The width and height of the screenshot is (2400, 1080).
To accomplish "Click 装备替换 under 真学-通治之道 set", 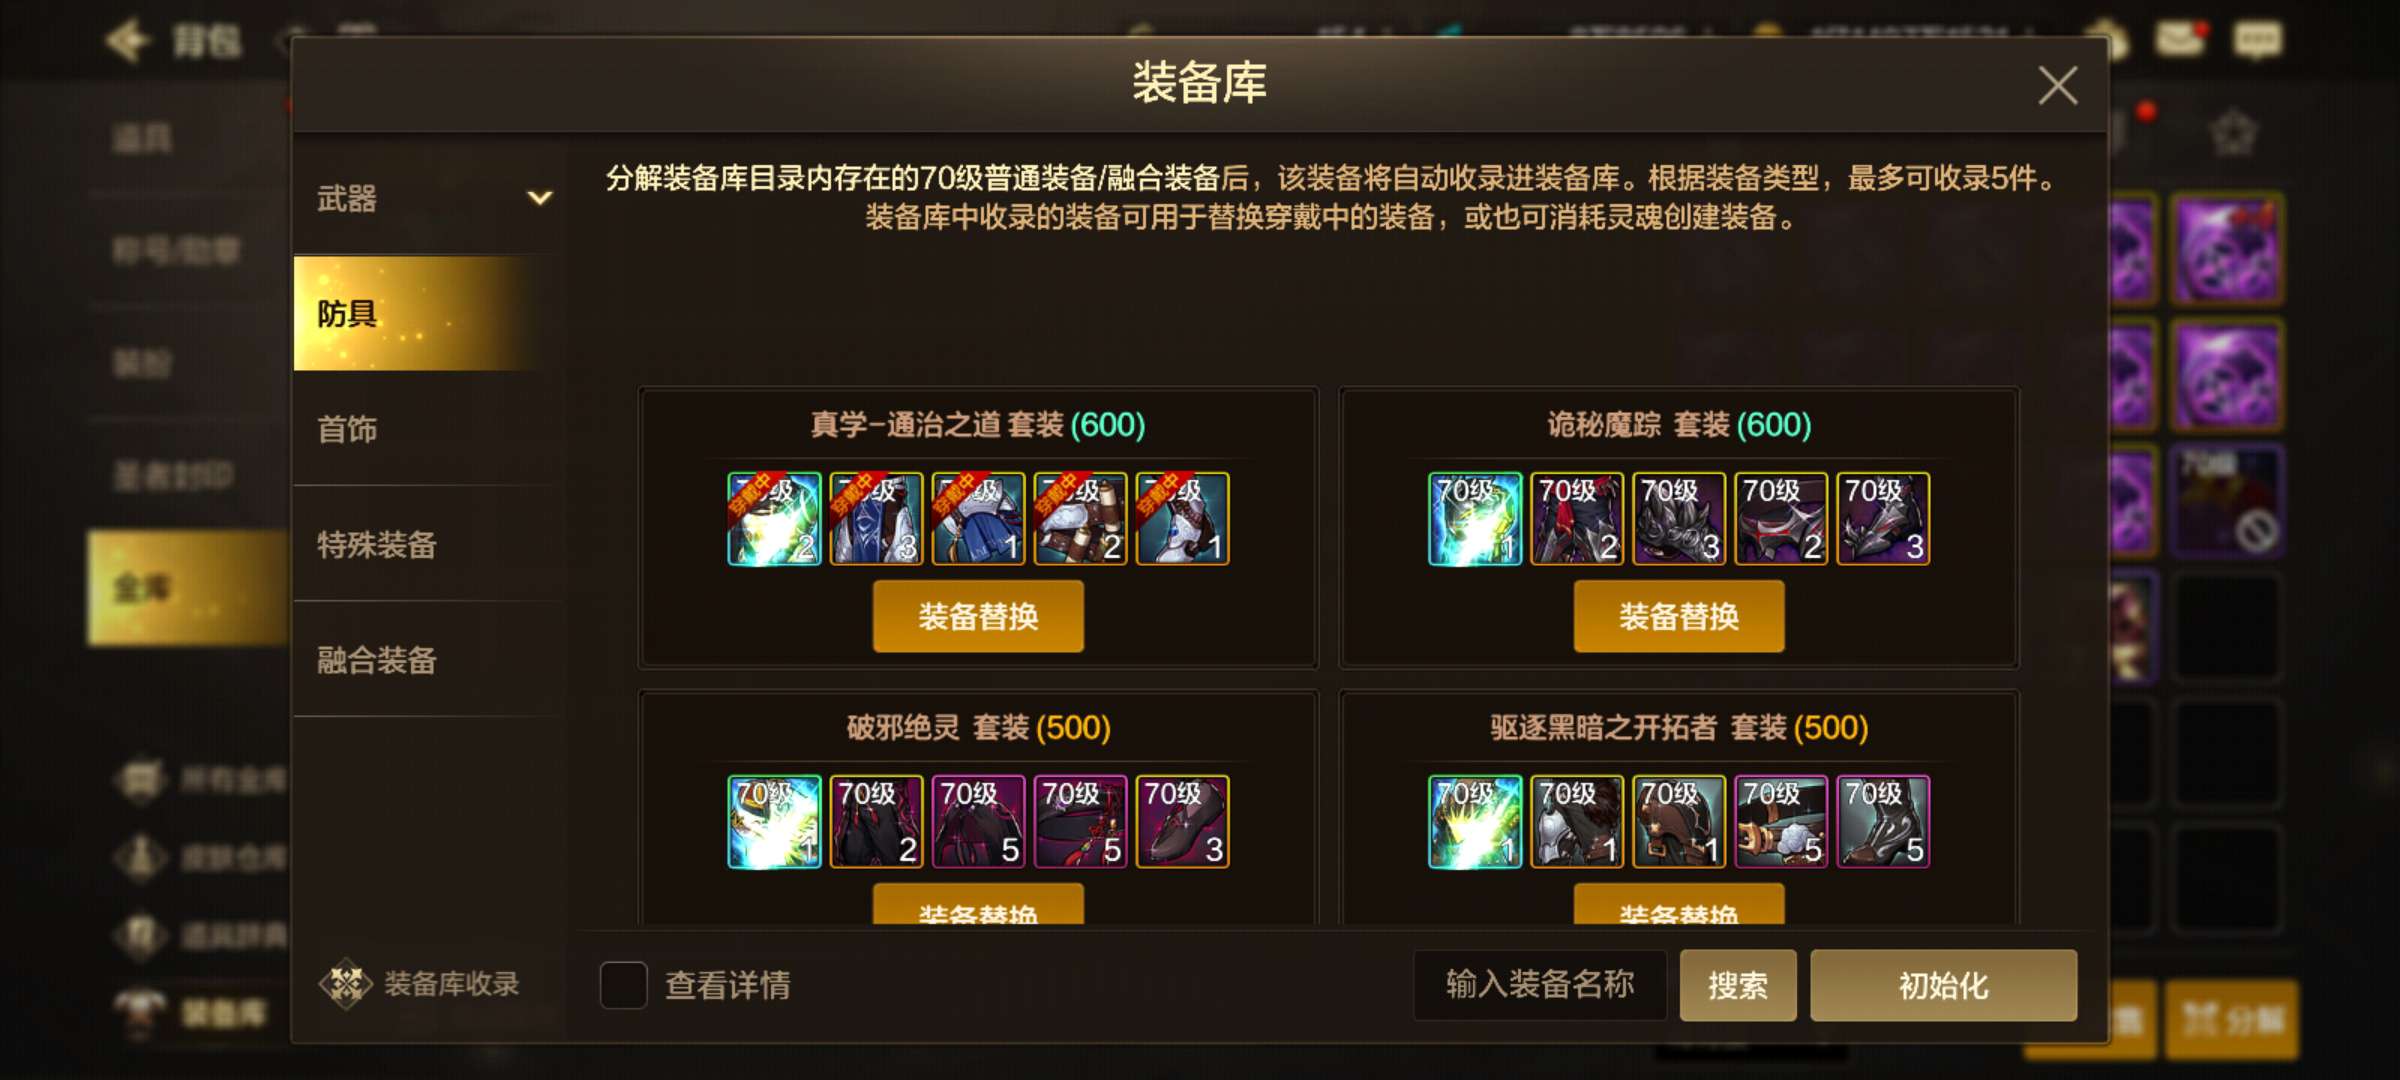I will click(x=978, y=616).
